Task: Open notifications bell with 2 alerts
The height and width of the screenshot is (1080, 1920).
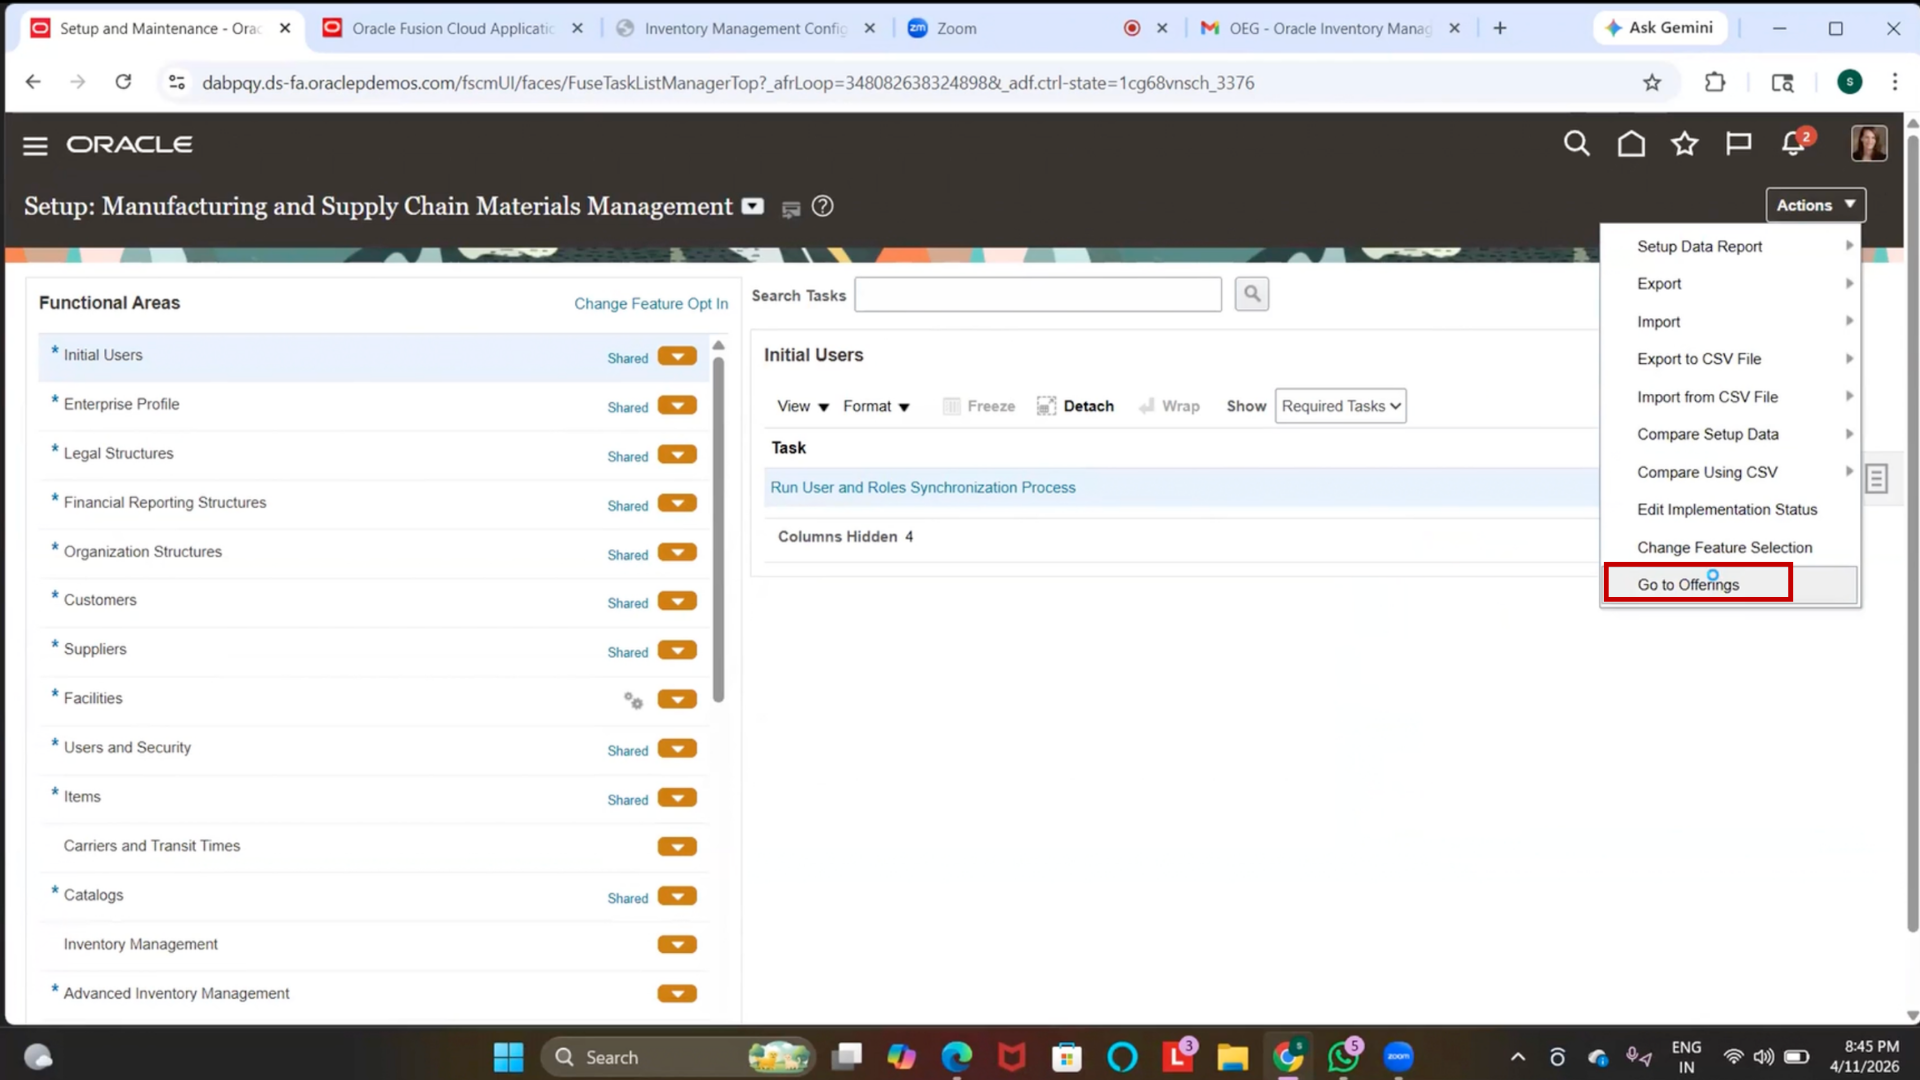Action: coord(1795,143)
